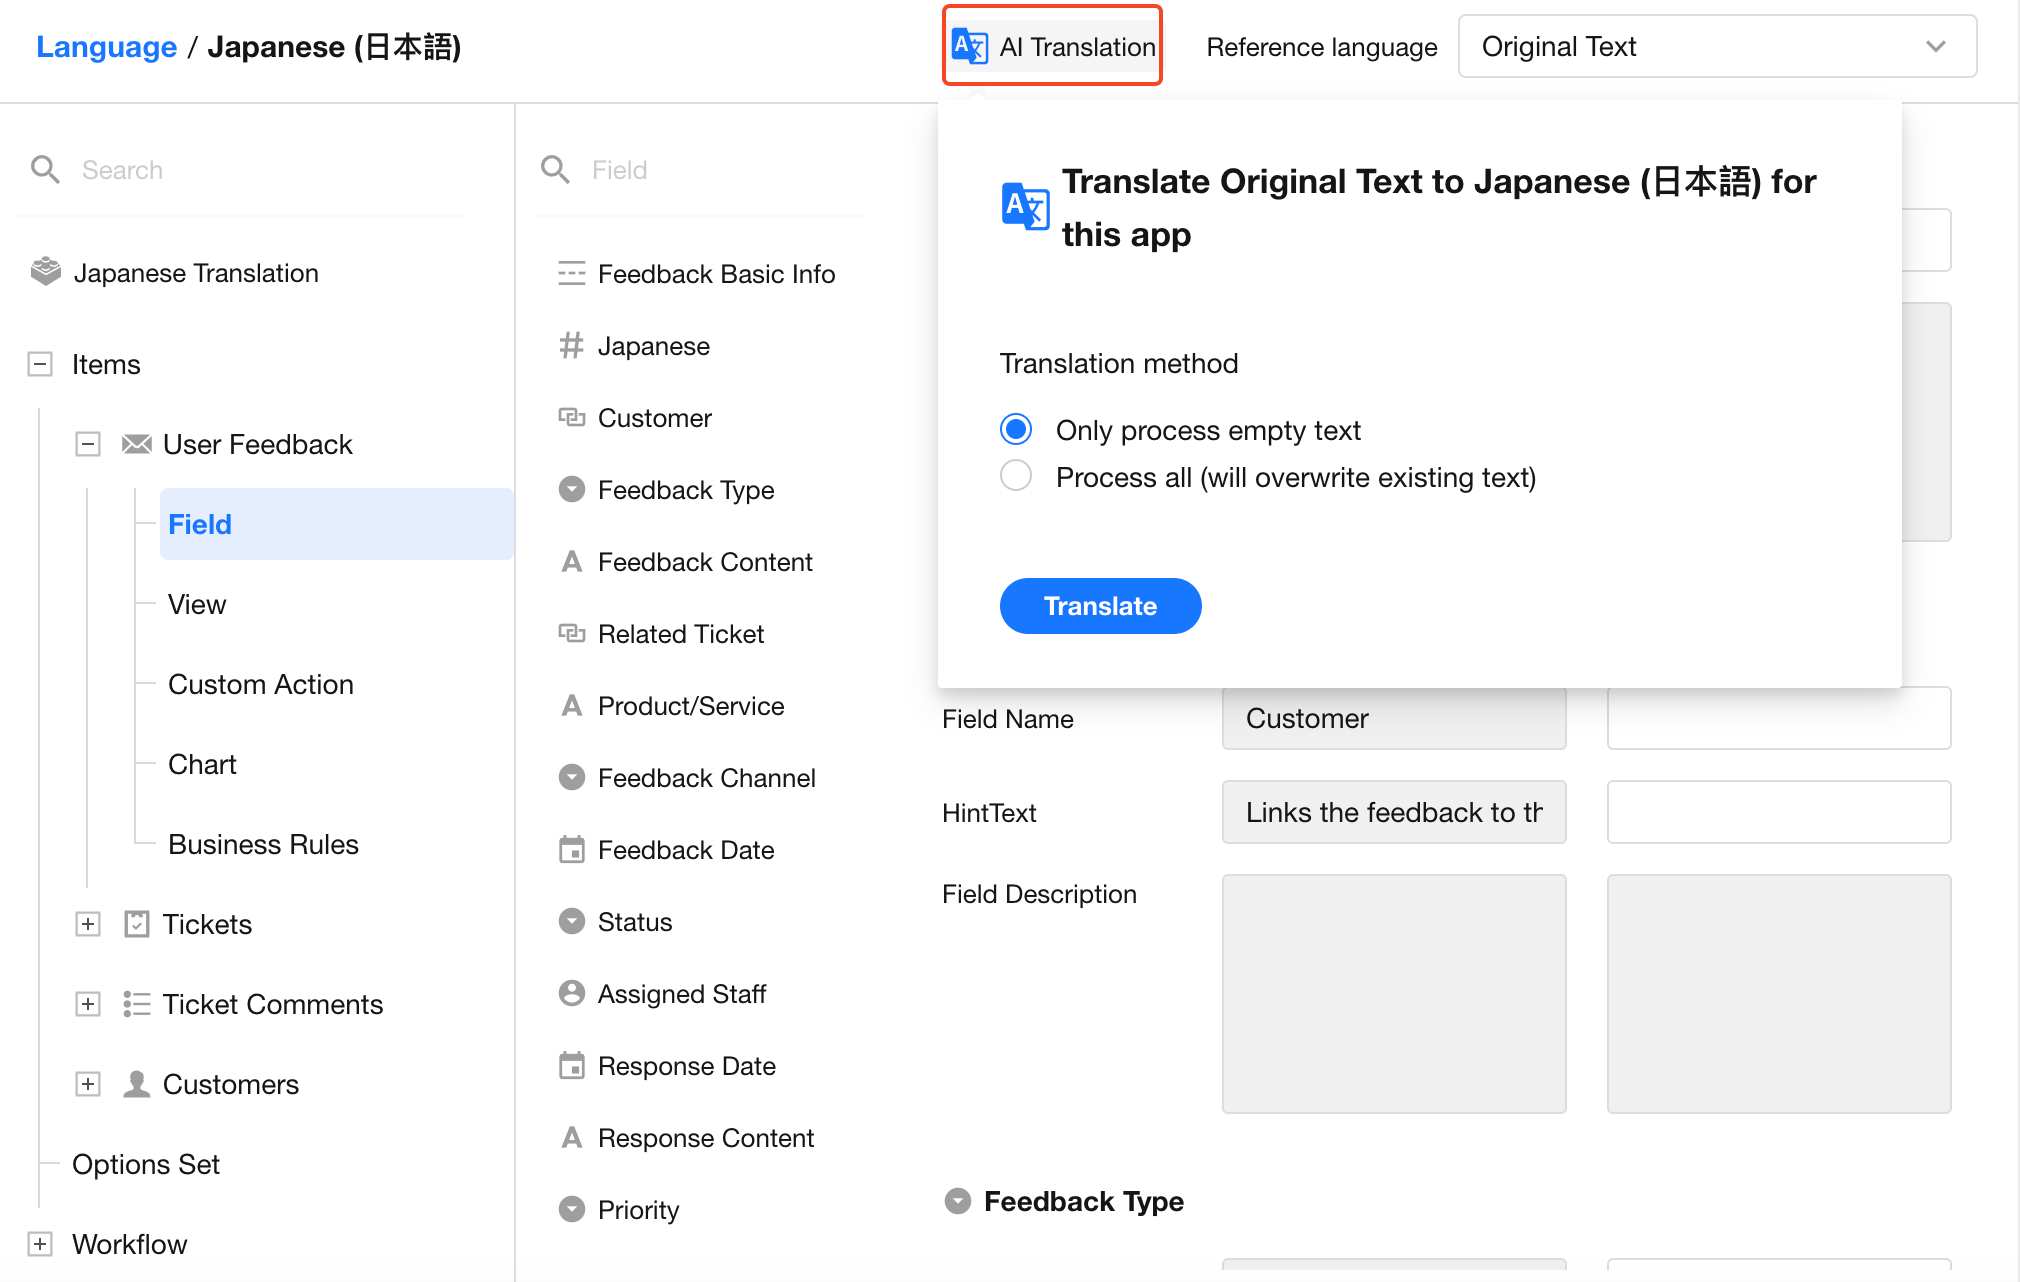2020x1282 pixels.
Task: Click the Feedback Date calendar icon
Action: 571,850
